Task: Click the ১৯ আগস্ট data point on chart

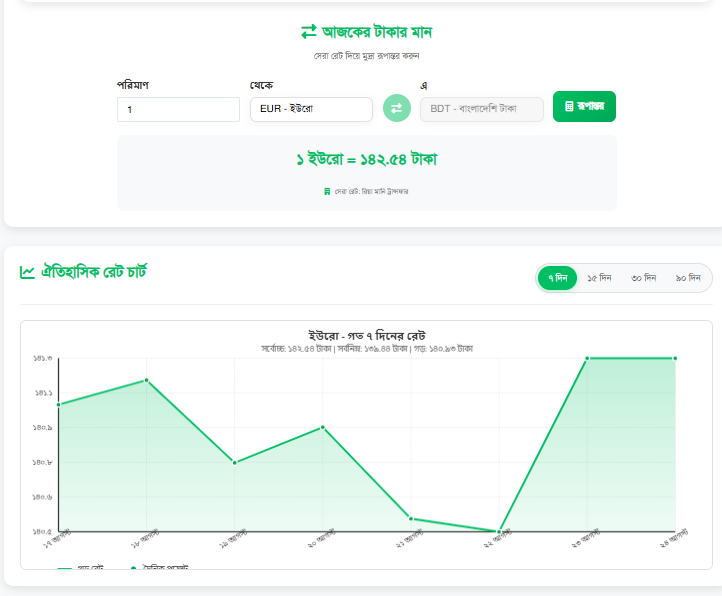Action: 235,462
